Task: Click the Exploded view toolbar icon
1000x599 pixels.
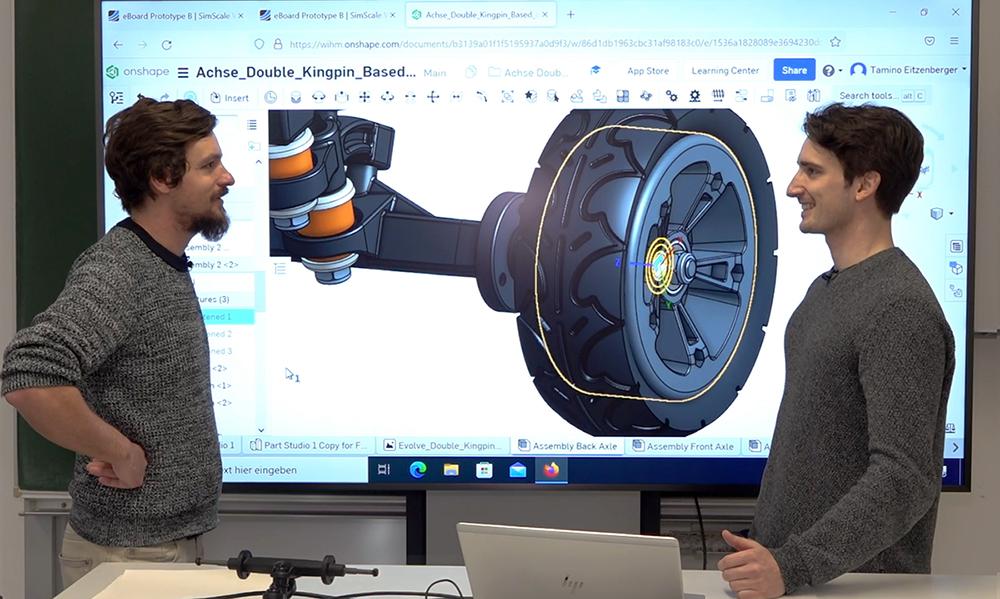Action: [x=812, y=98]
